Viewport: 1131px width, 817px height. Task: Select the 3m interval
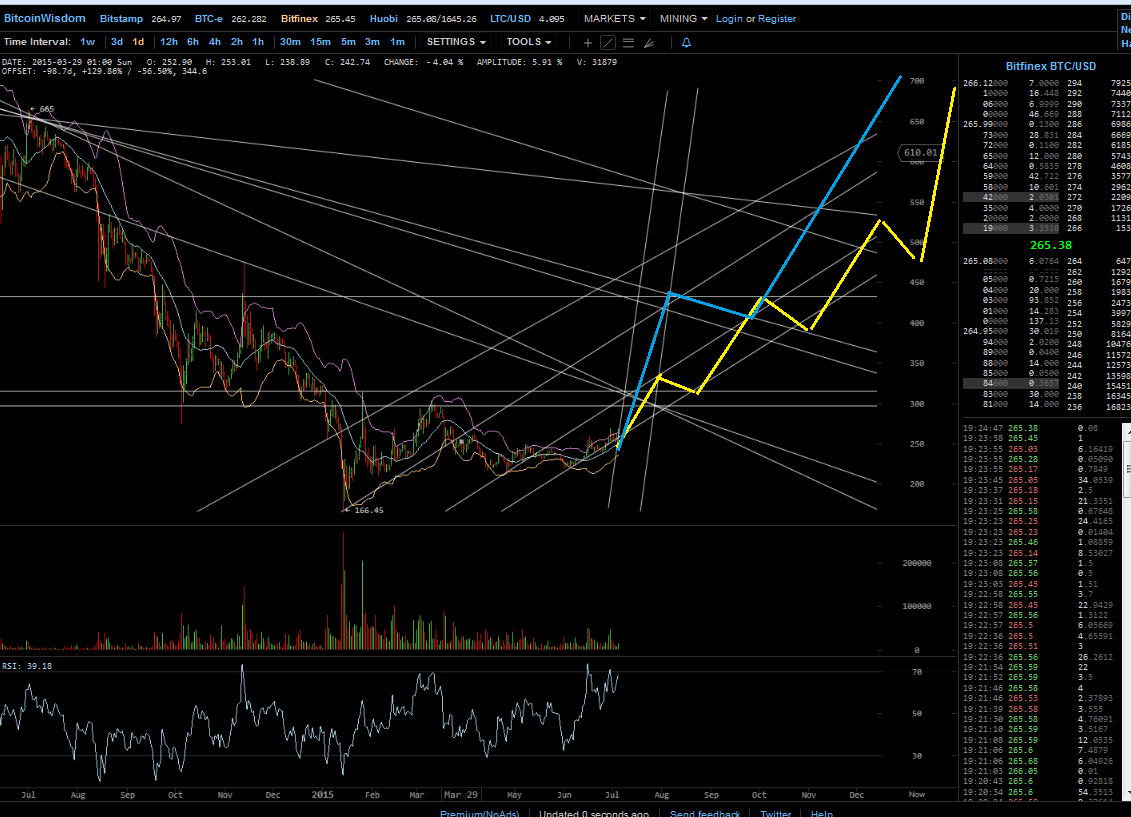372,42
